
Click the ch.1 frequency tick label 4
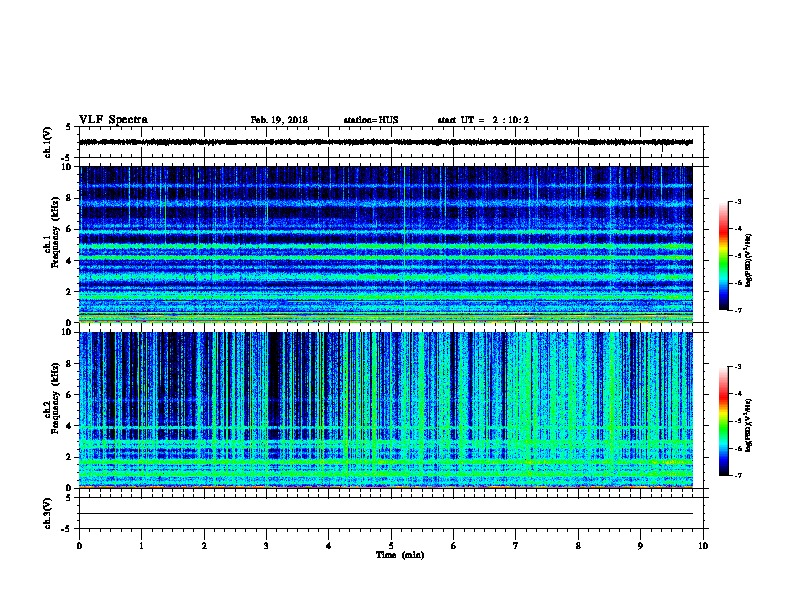(x=68, y=261)
